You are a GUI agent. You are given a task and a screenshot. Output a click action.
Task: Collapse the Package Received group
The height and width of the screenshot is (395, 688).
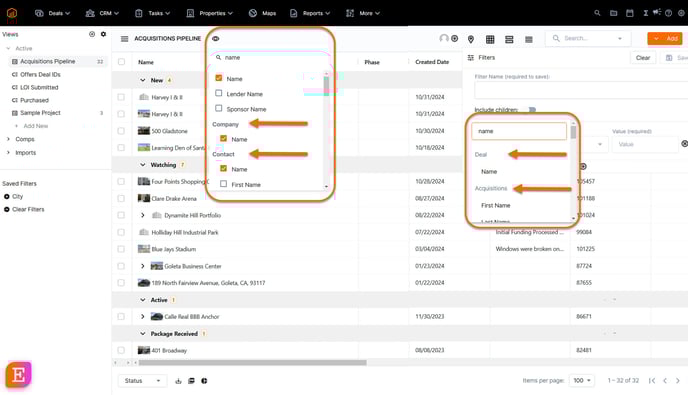143,334
